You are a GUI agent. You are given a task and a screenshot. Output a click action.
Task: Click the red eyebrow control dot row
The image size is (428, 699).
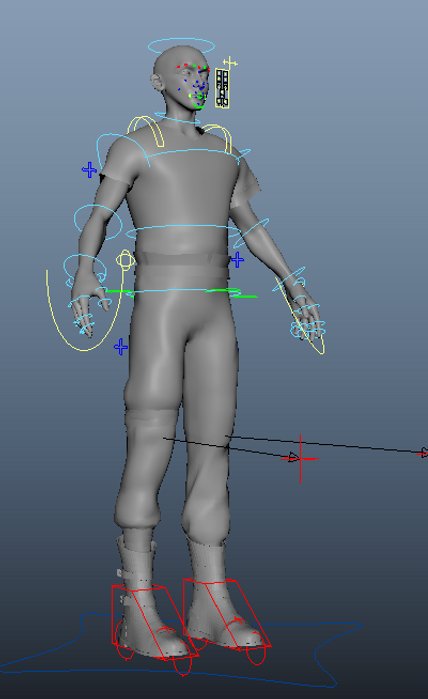(193, 66)
